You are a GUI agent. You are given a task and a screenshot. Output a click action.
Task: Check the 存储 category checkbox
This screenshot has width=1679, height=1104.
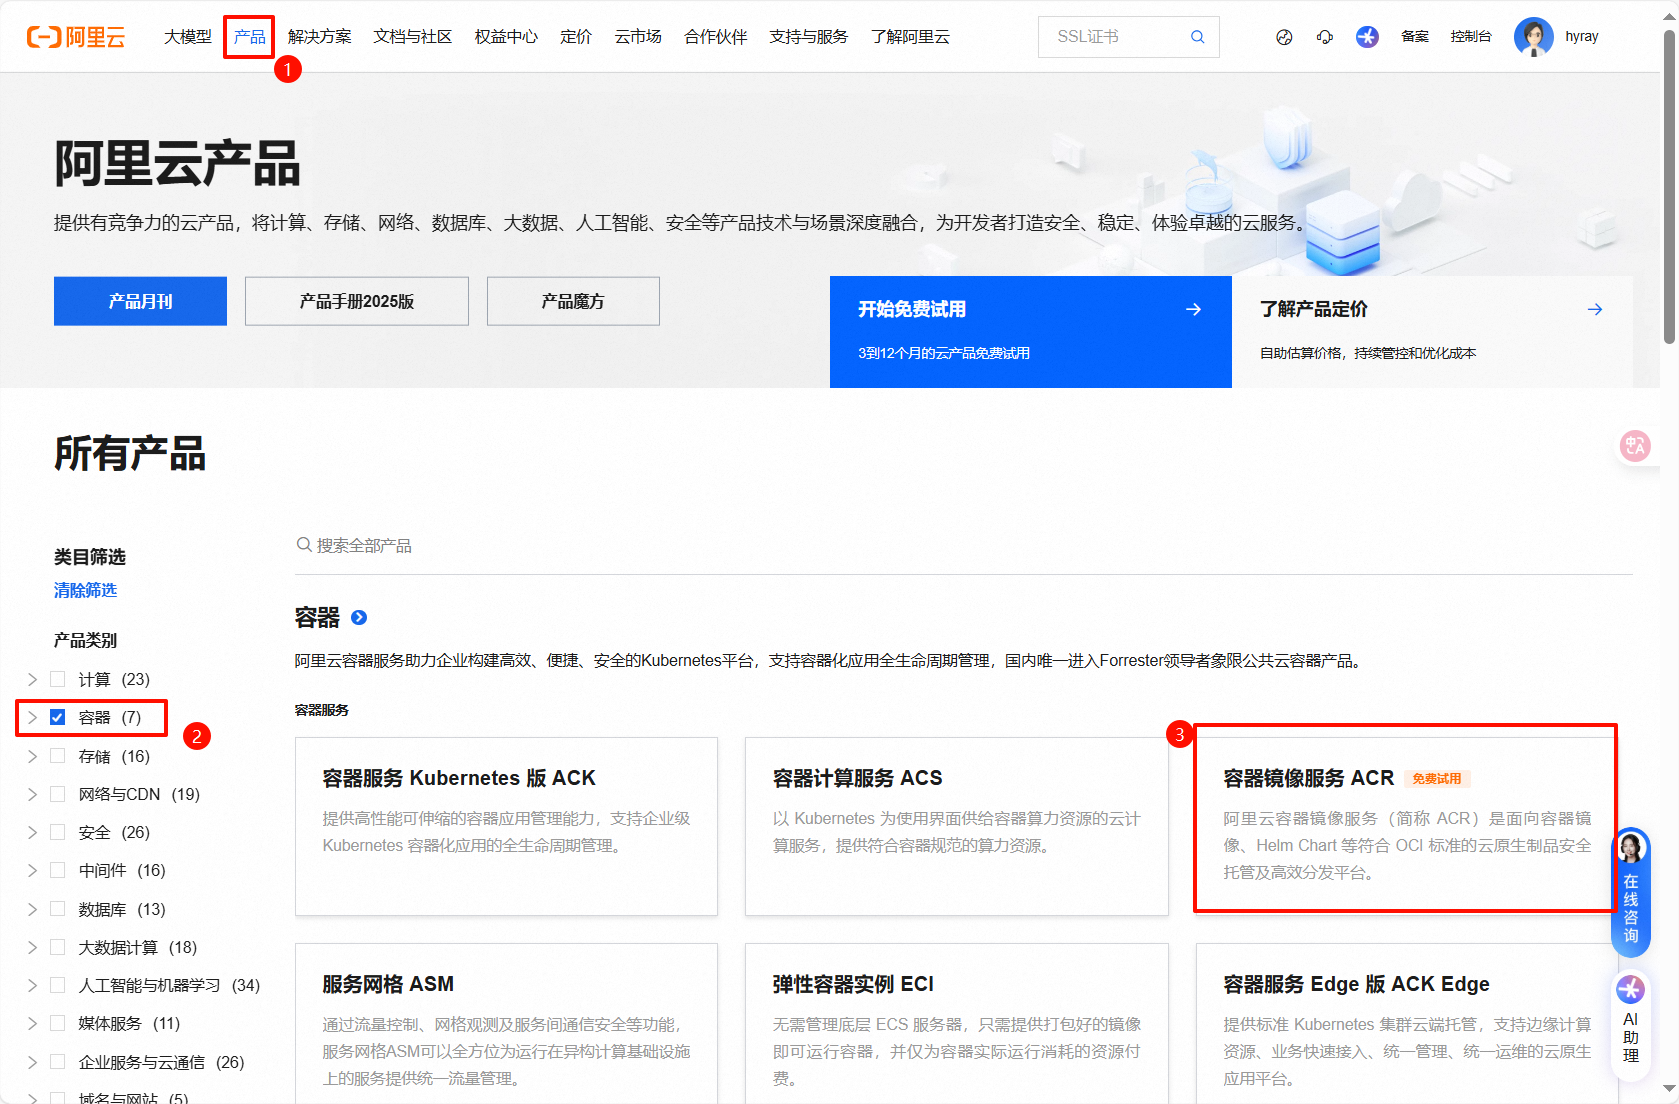(x=58, y=756)
